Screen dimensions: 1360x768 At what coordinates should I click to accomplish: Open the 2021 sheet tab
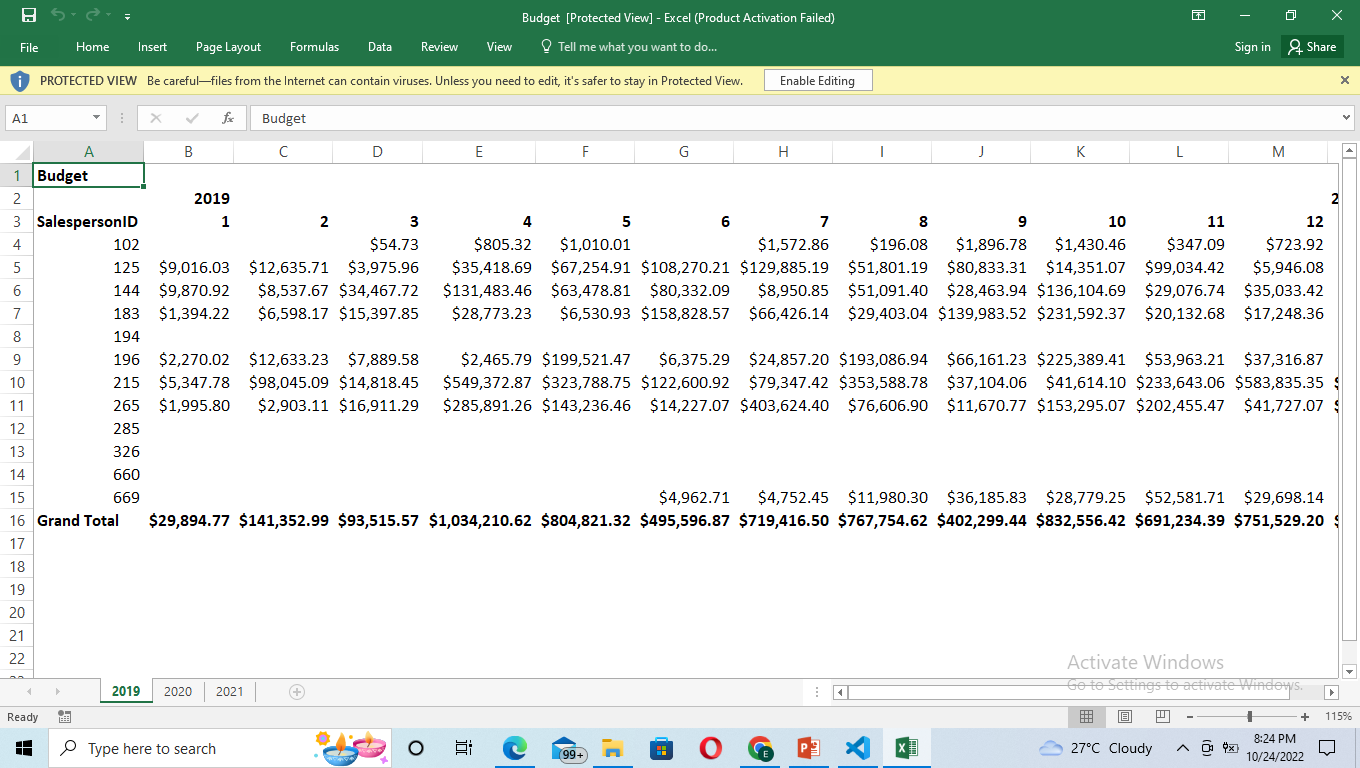229,691
